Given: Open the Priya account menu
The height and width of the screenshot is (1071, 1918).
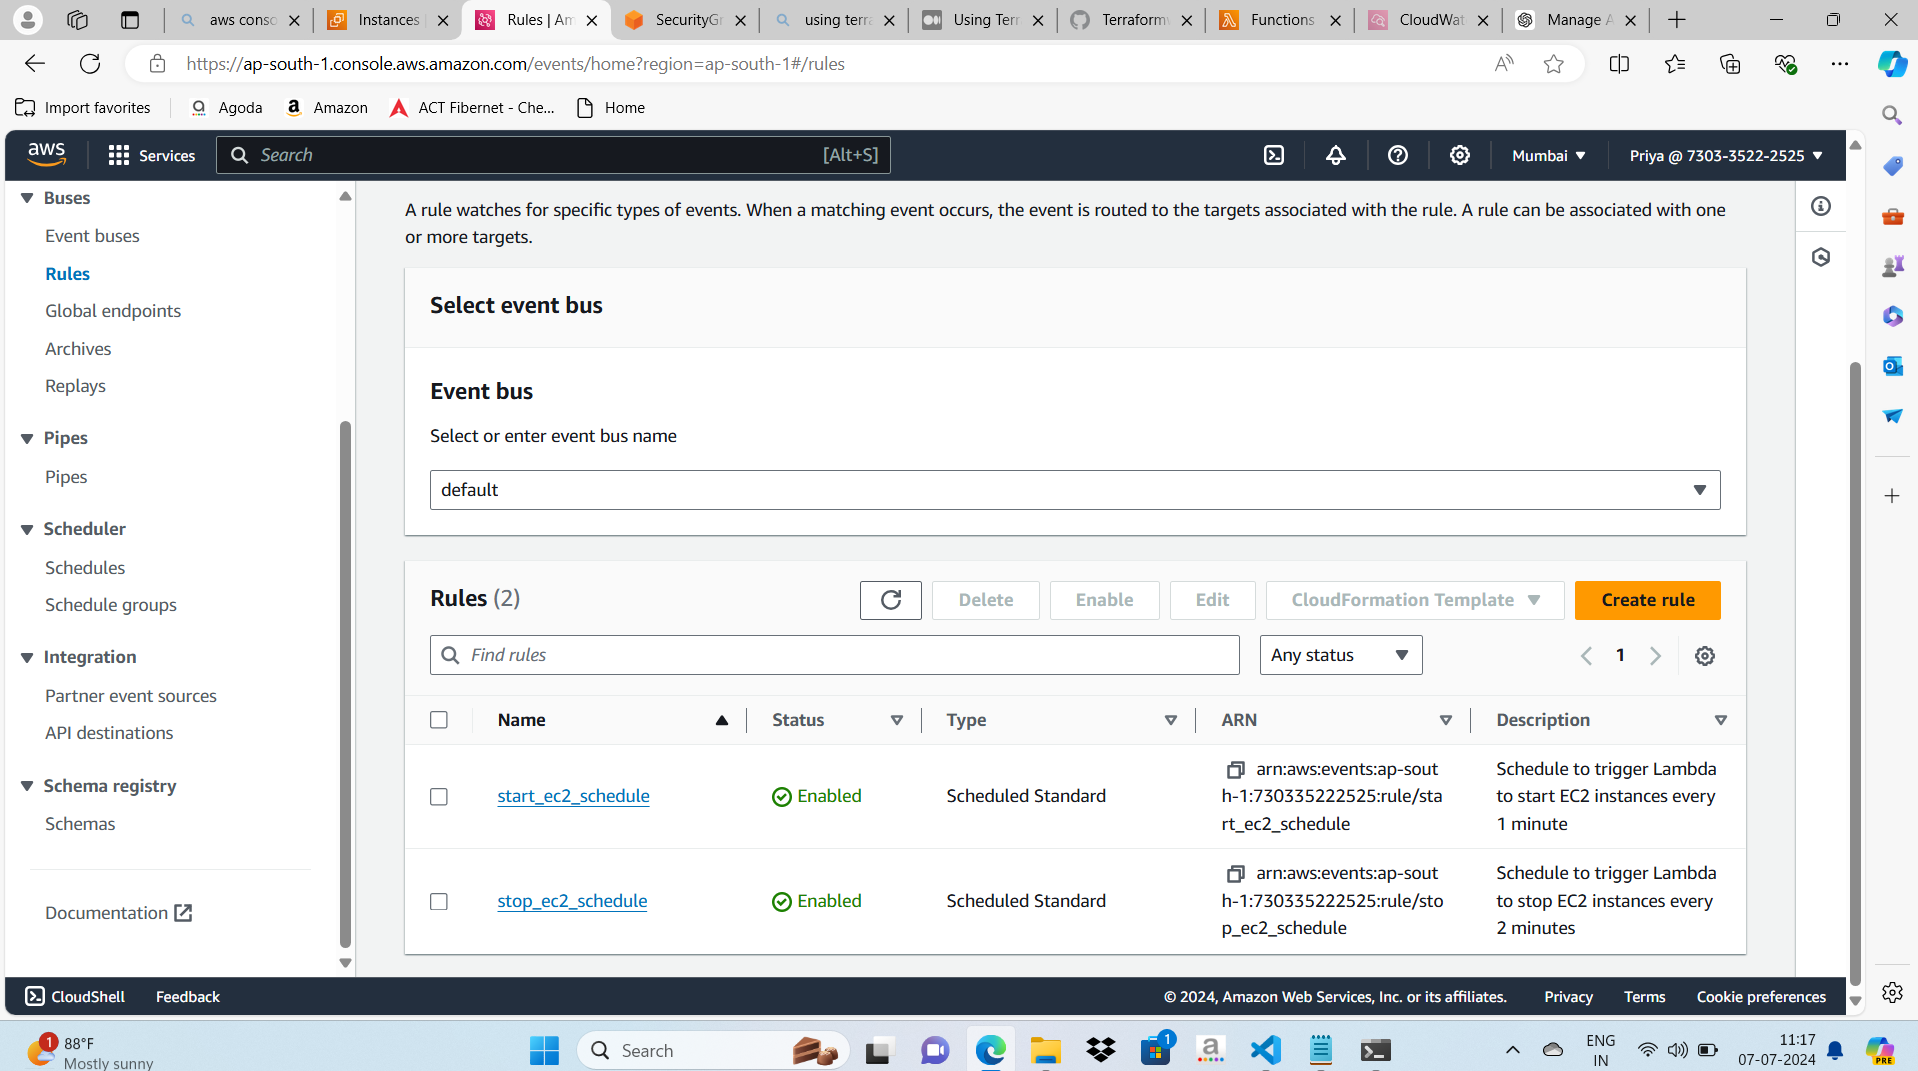Looking at the screenshot, I should pos(1726,155).
